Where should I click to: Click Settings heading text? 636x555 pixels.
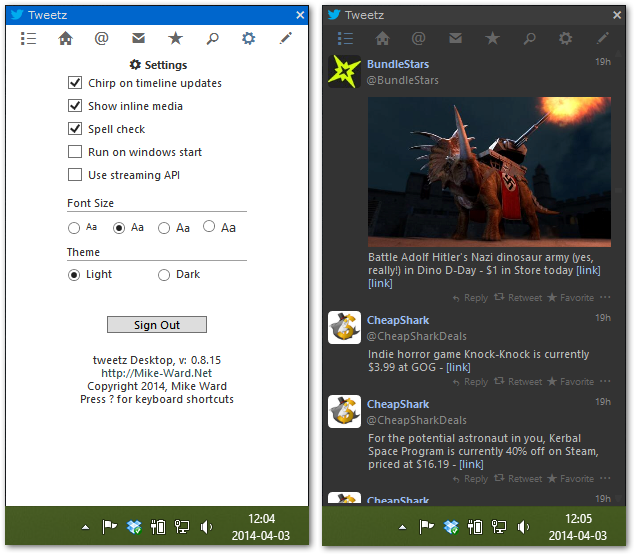[166, 65]
